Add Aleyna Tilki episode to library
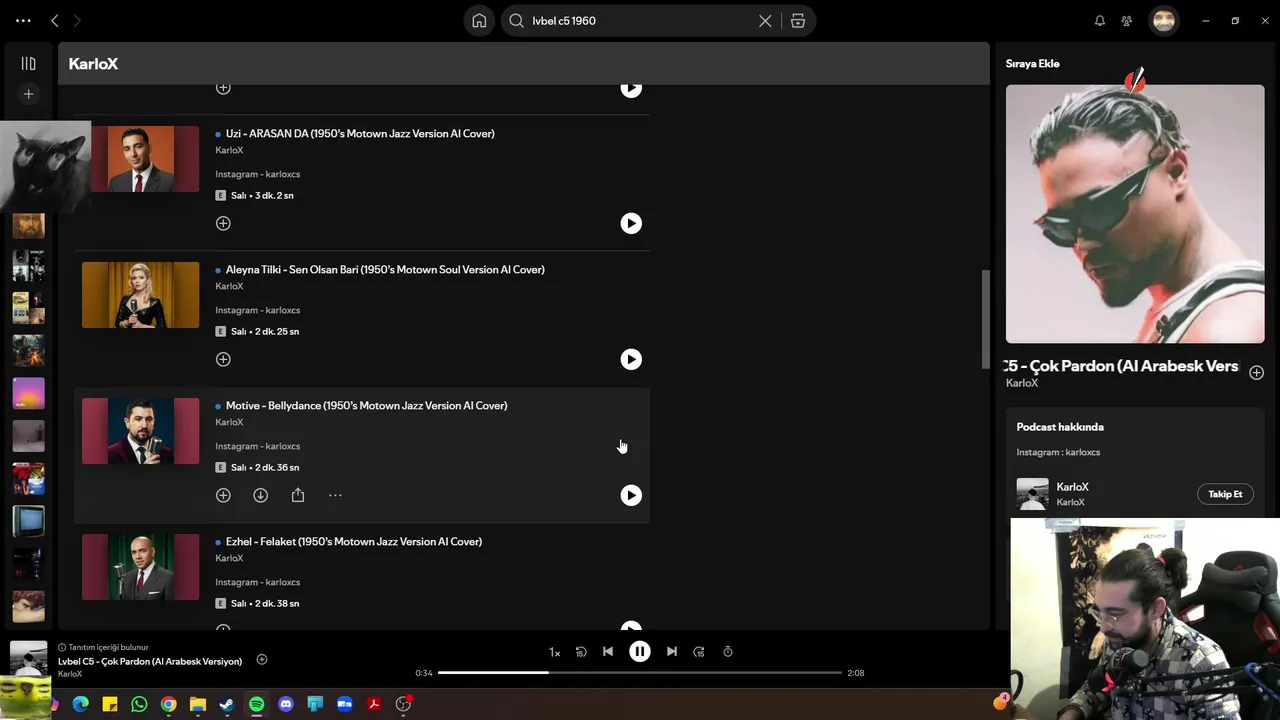This screenshot has width=1280, height=720. pyautogui.click(x=223, y=359)
